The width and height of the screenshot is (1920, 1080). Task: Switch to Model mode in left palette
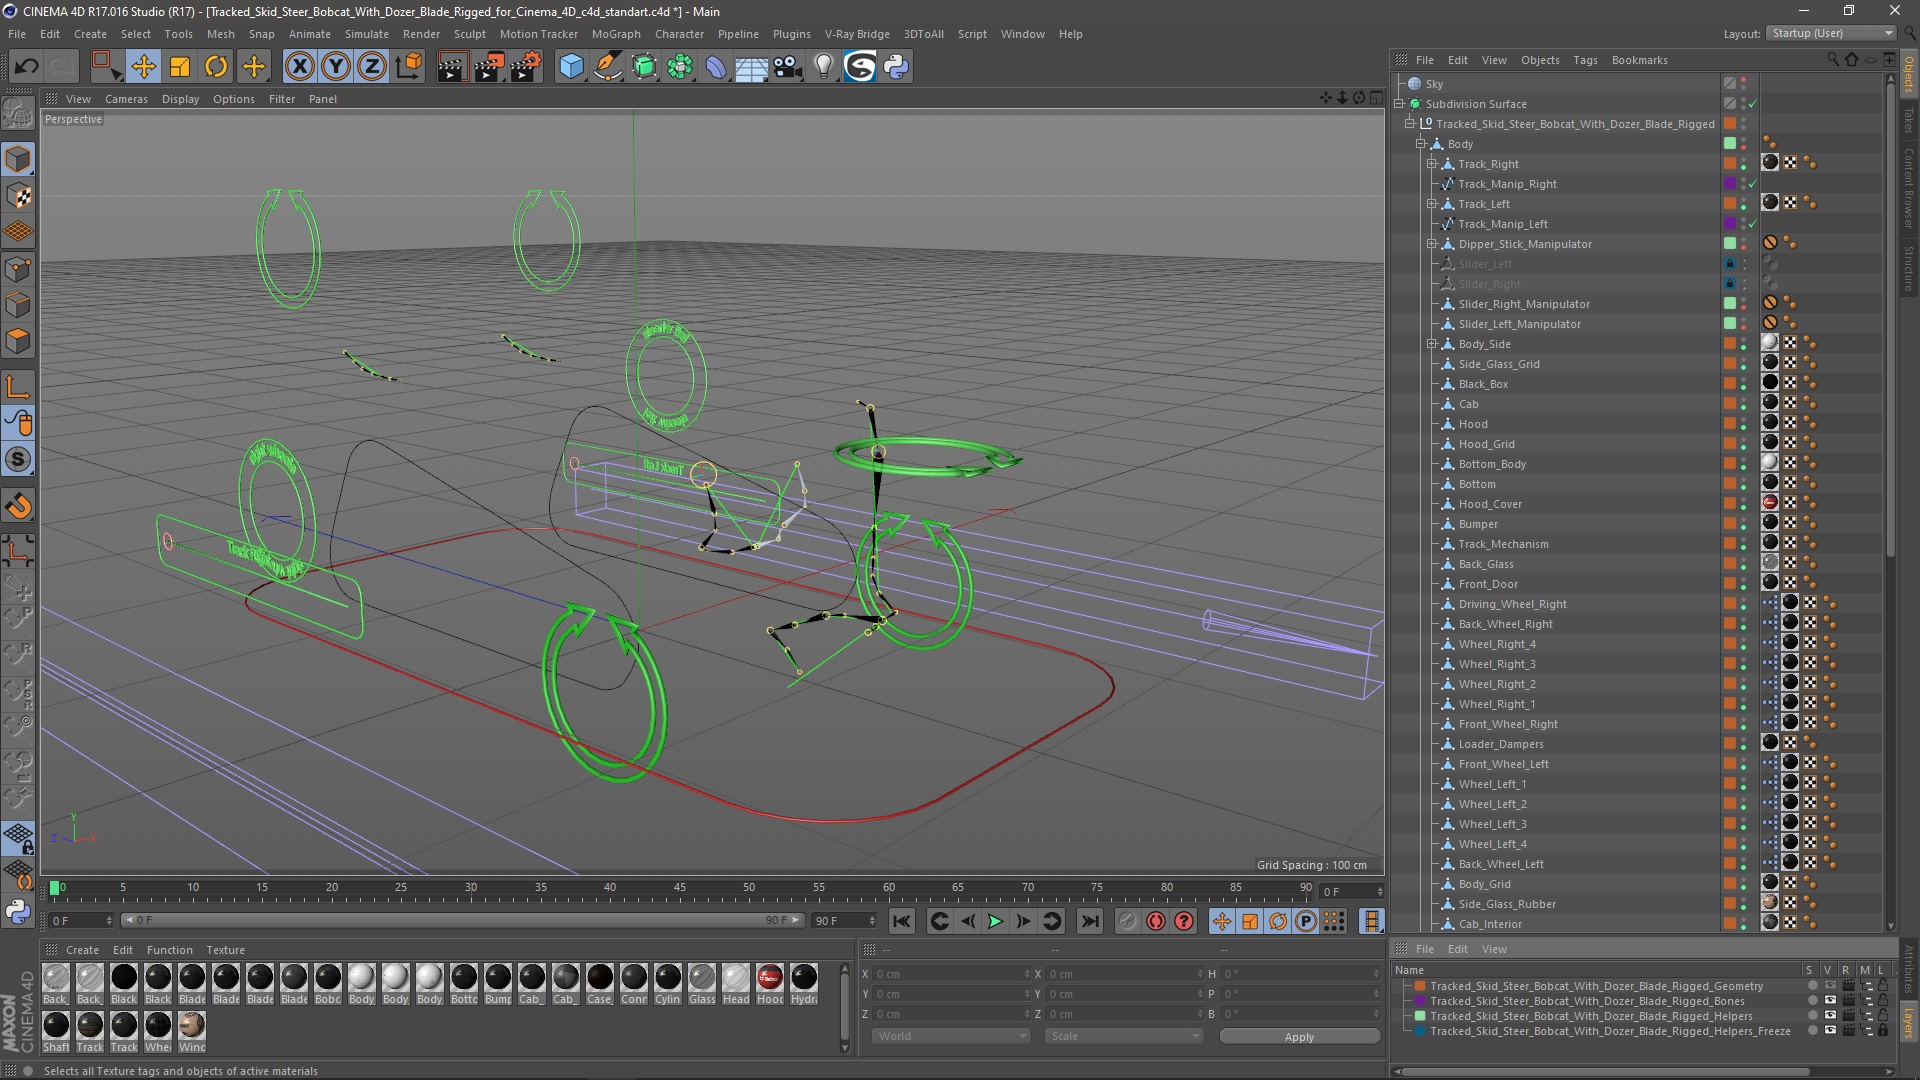(18, 160)
